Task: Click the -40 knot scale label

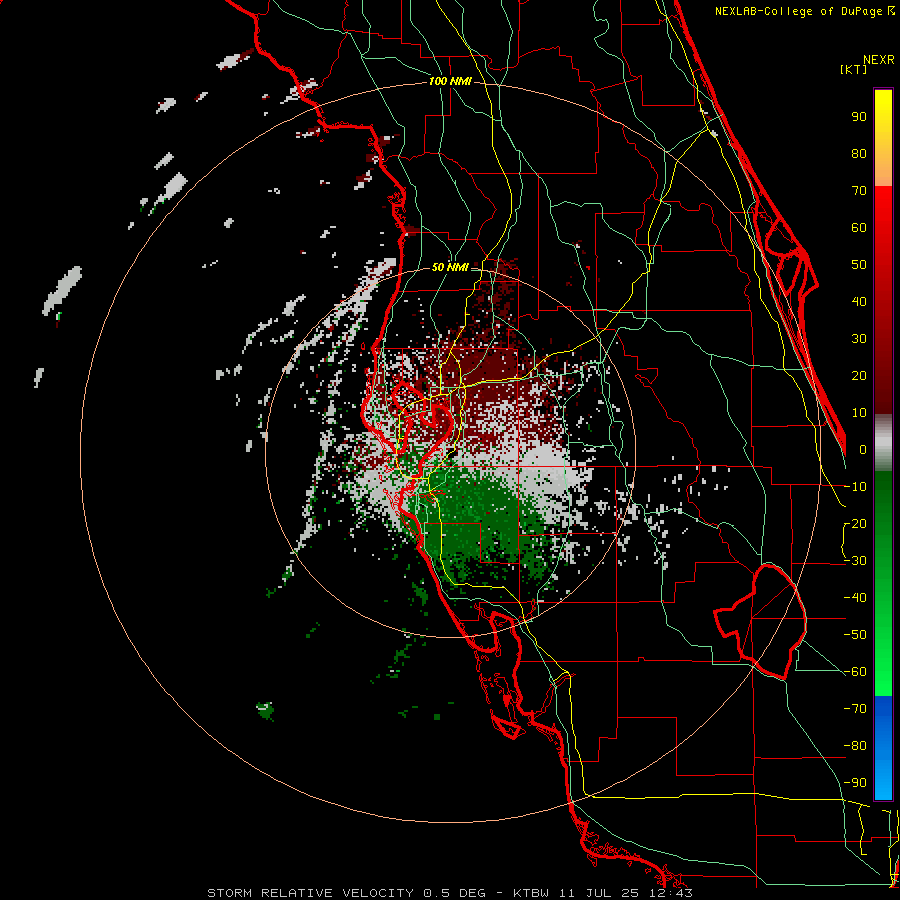Action: (x=855, y=598)
